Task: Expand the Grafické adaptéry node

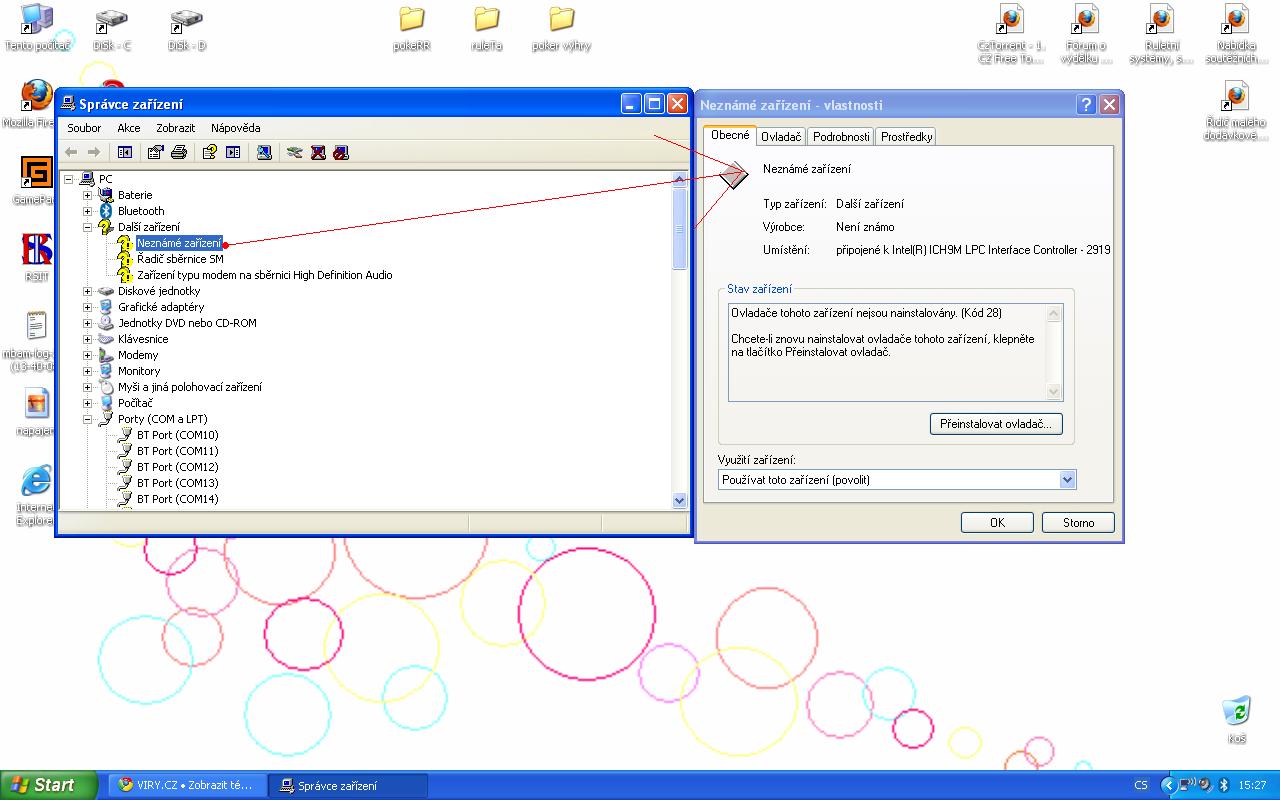Action: [x=88, y=307]
